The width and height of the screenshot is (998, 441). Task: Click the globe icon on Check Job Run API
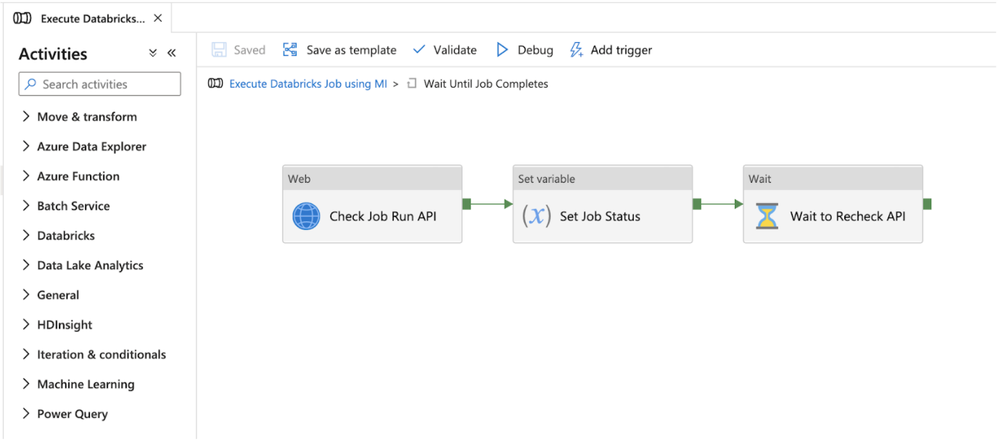(306, 216)
